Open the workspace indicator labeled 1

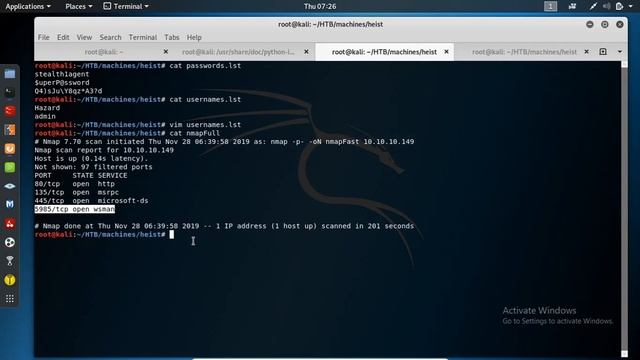pos(550,6)
